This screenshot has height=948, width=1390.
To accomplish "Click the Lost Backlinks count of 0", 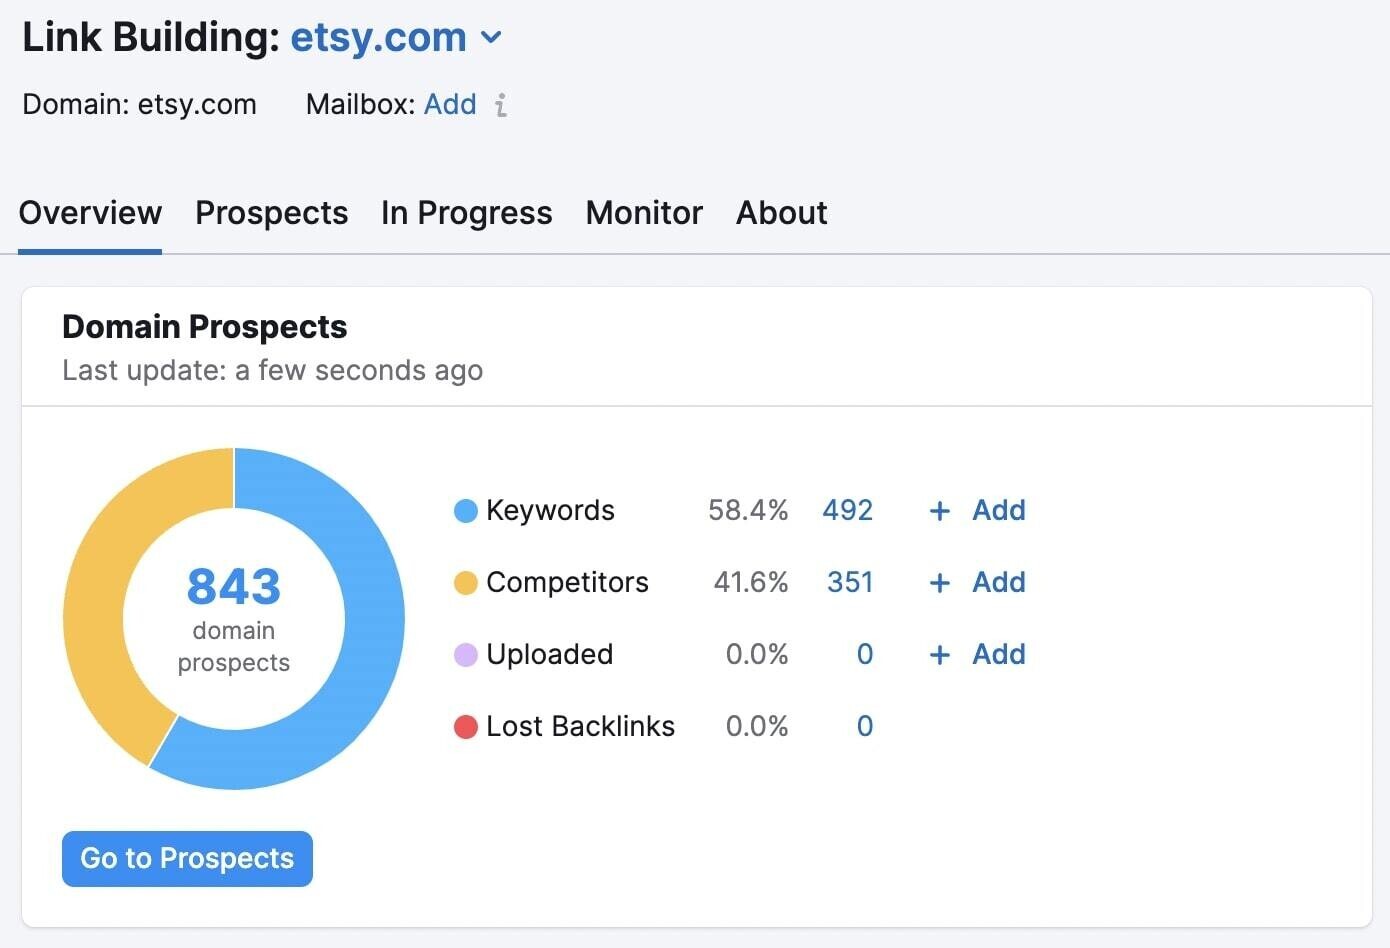I will tap(865, 726).
